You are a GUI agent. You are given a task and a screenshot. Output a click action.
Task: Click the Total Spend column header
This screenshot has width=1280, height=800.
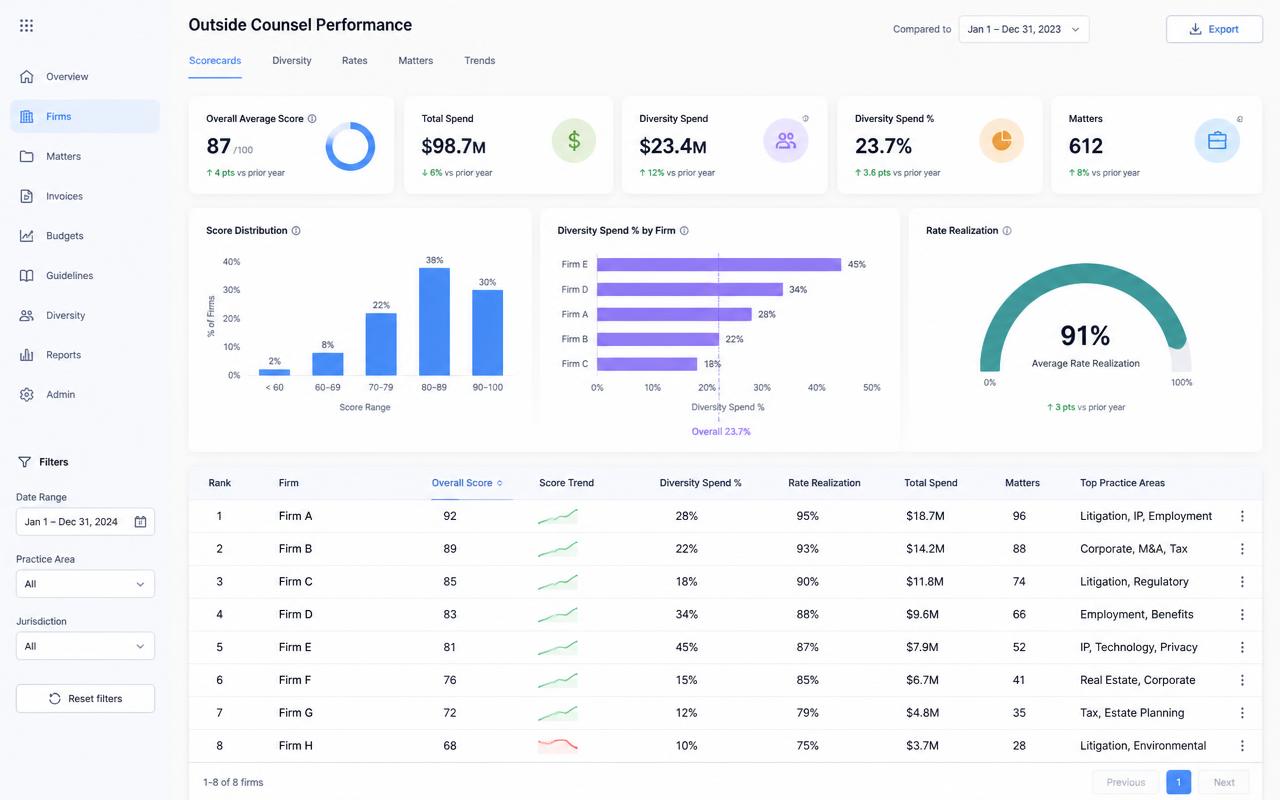pos(931,483)
